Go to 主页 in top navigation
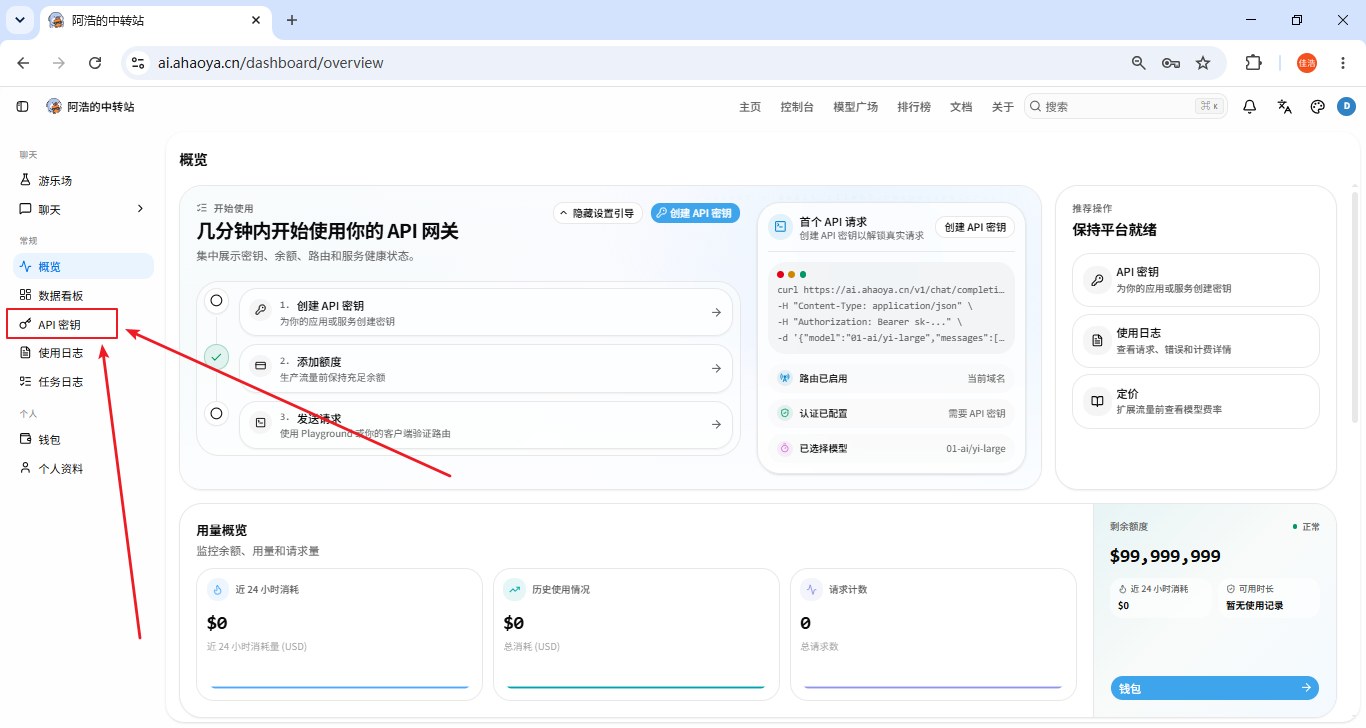 [x=750, y=107]
